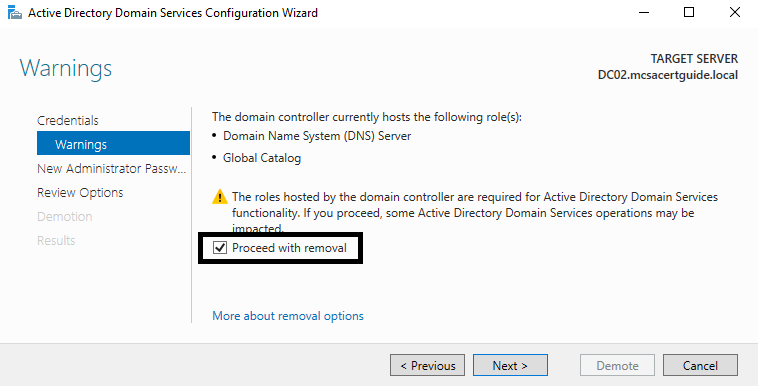Viewport: 758px width, 386px height.
Task: Continue with the Next button
Action: click(x=510, y=365)
